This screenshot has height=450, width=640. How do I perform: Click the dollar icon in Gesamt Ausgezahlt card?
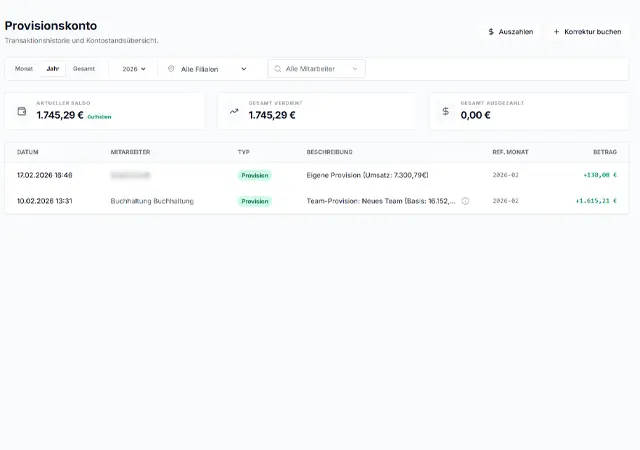(446, 111)
